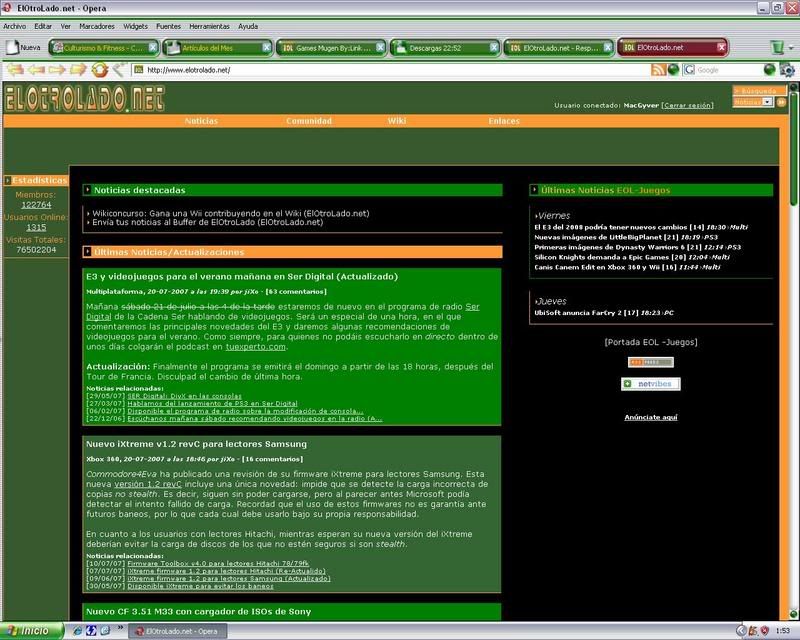Click the red shield tray icon

pyautogui.click(x=764, y=631)
